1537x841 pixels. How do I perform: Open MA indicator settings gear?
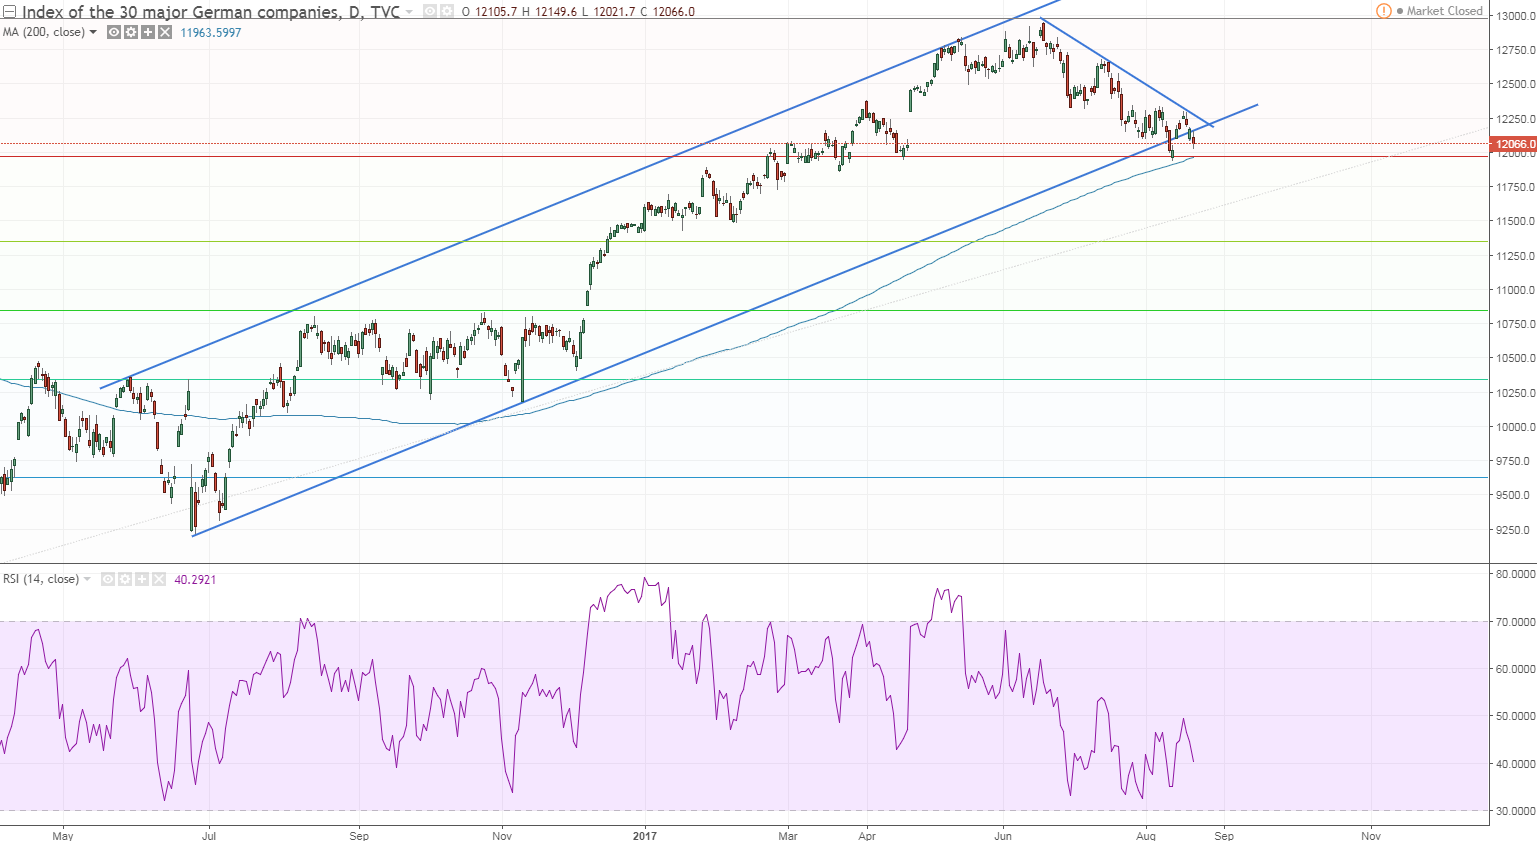click(x=131, y=32)
